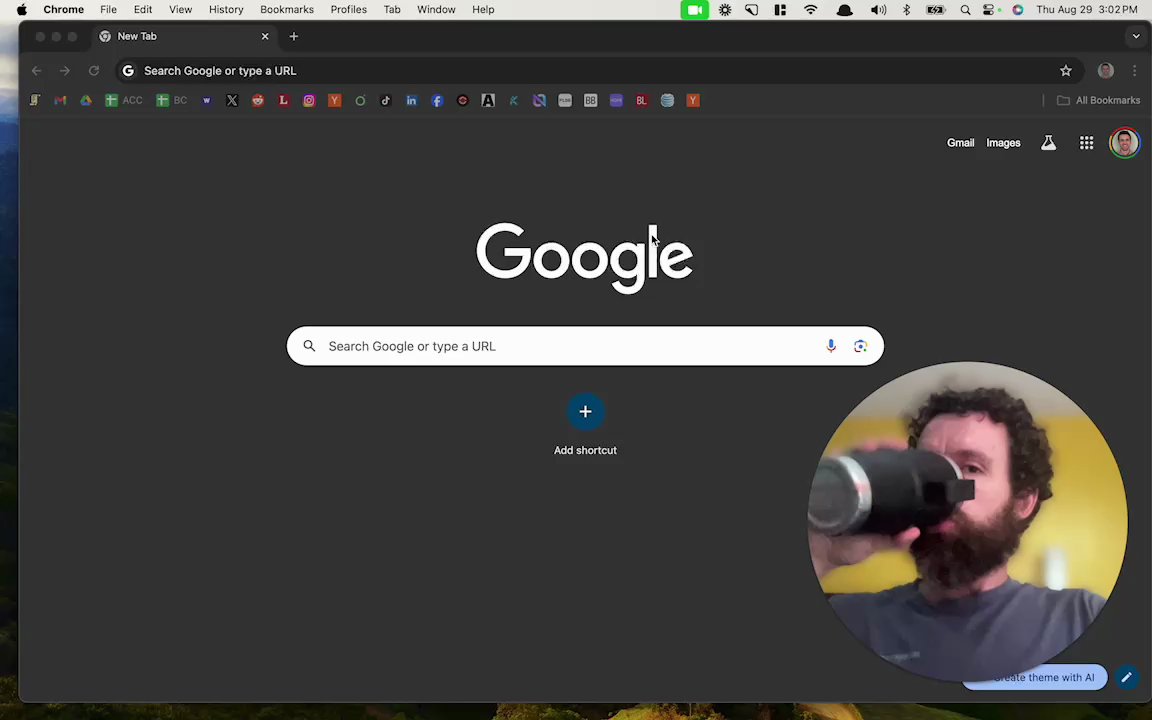Open the green circle bookmark

pyautogui.click(x=360, y=101)
